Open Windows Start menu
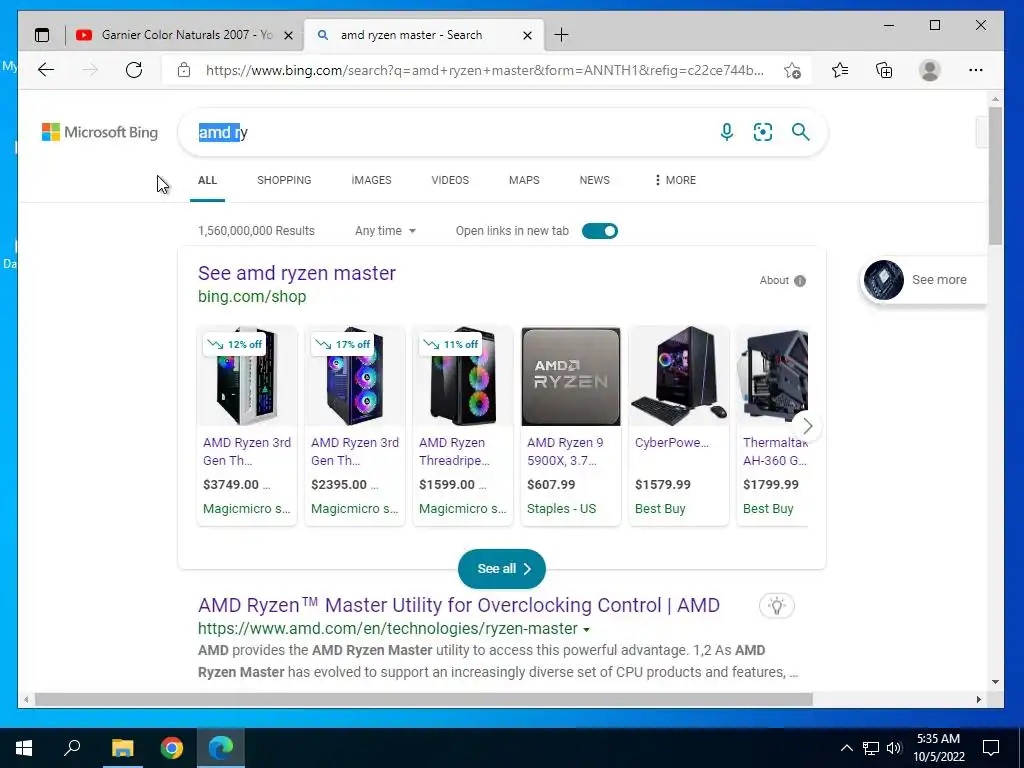Viewport: 1024px width, 768px height. click(24, 748)
